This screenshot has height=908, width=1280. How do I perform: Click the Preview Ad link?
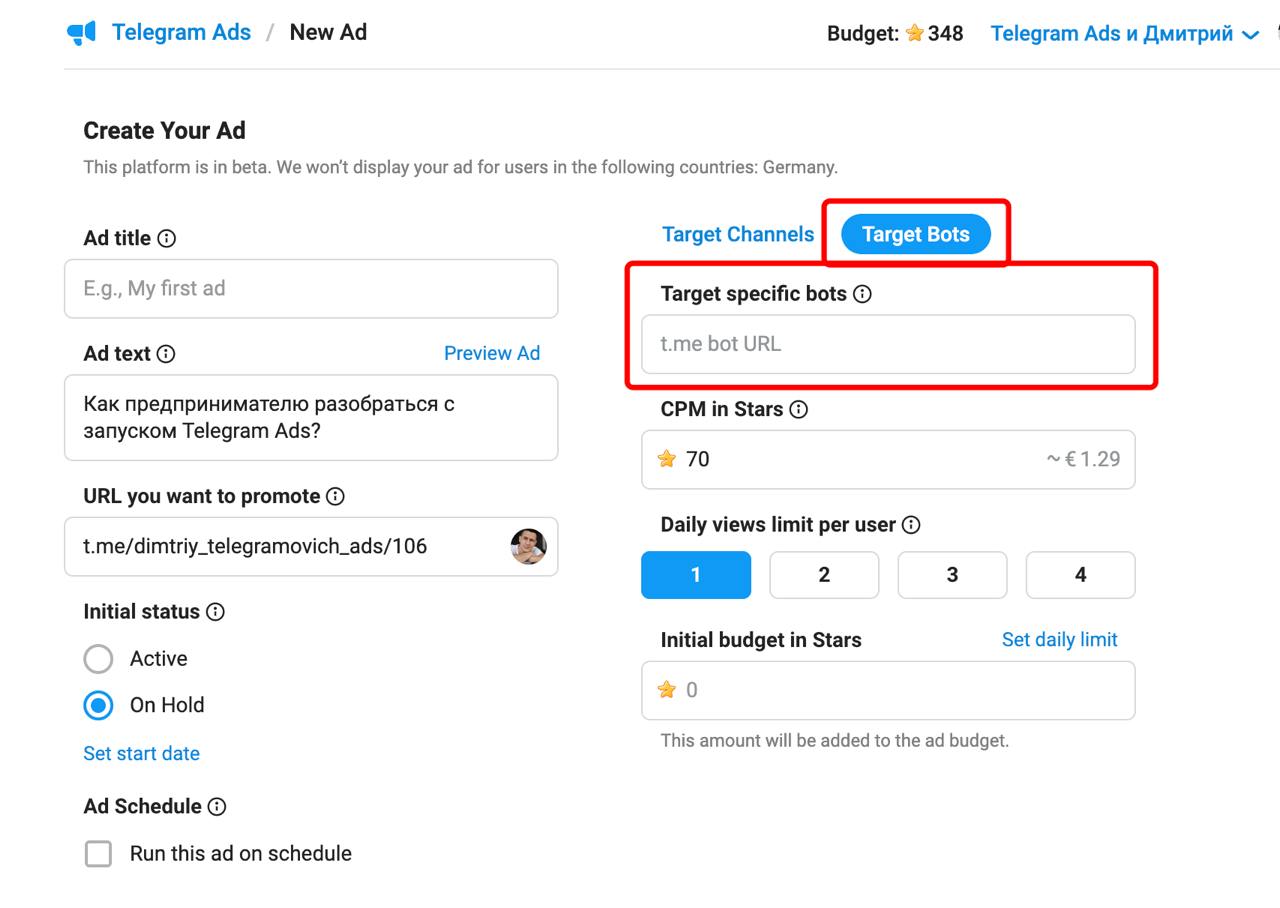click(x=492, y=353)
